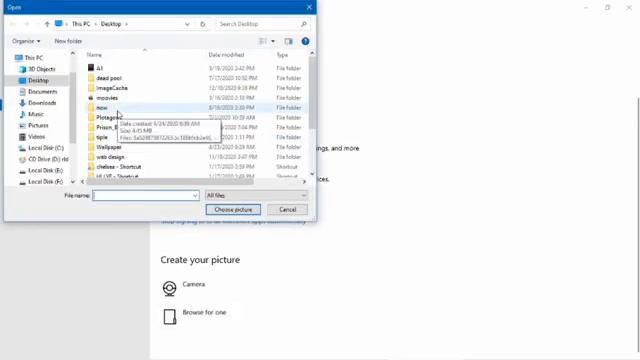Click the Settings window scrollbar
This screenshot has height=360, width=640.
coord(638,224)
